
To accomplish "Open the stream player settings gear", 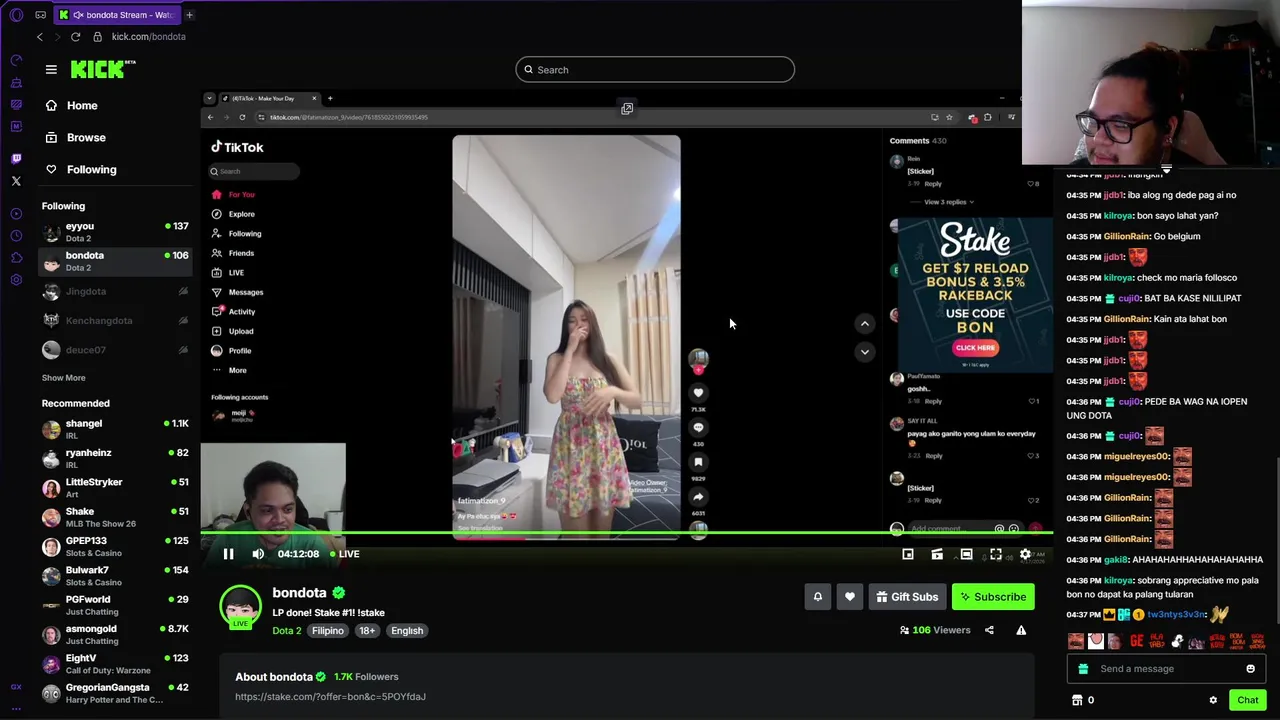I will click(1025, 554).
